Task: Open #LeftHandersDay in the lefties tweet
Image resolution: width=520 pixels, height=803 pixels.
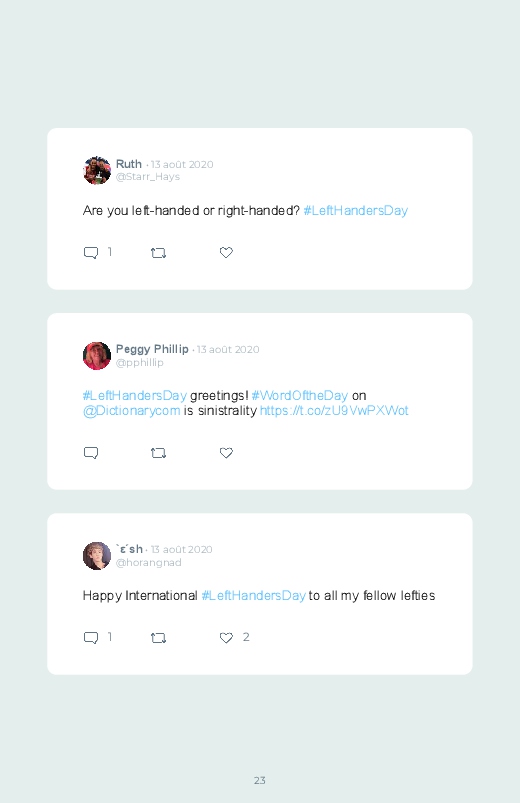Action: coord(254,596)
